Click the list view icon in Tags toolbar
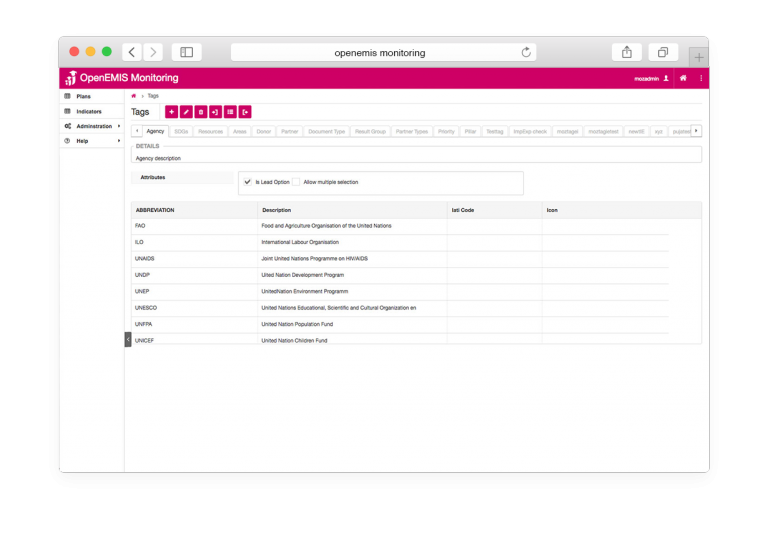 tap(230, 112)
